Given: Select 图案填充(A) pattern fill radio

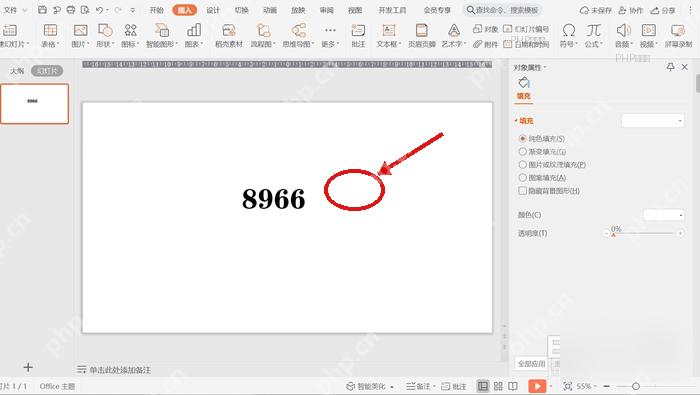Looking at the screenshot, I should (522, 178).
